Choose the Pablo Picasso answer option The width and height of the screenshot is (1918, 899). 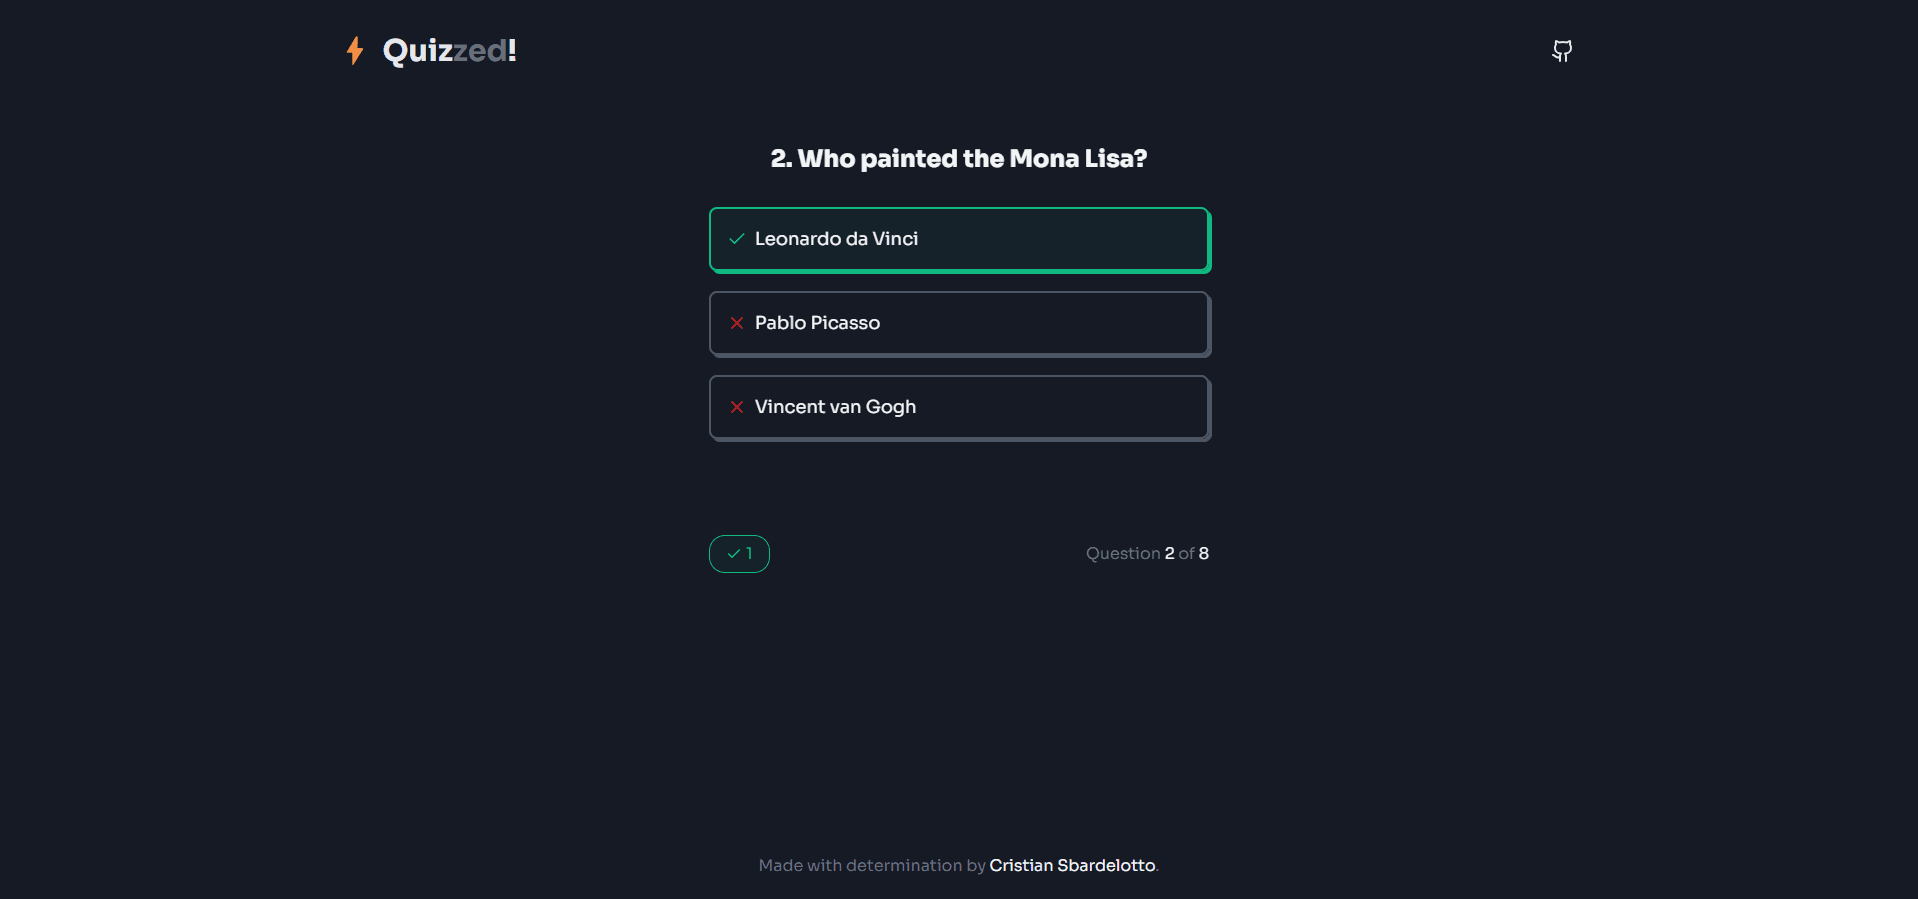(959, 324)
